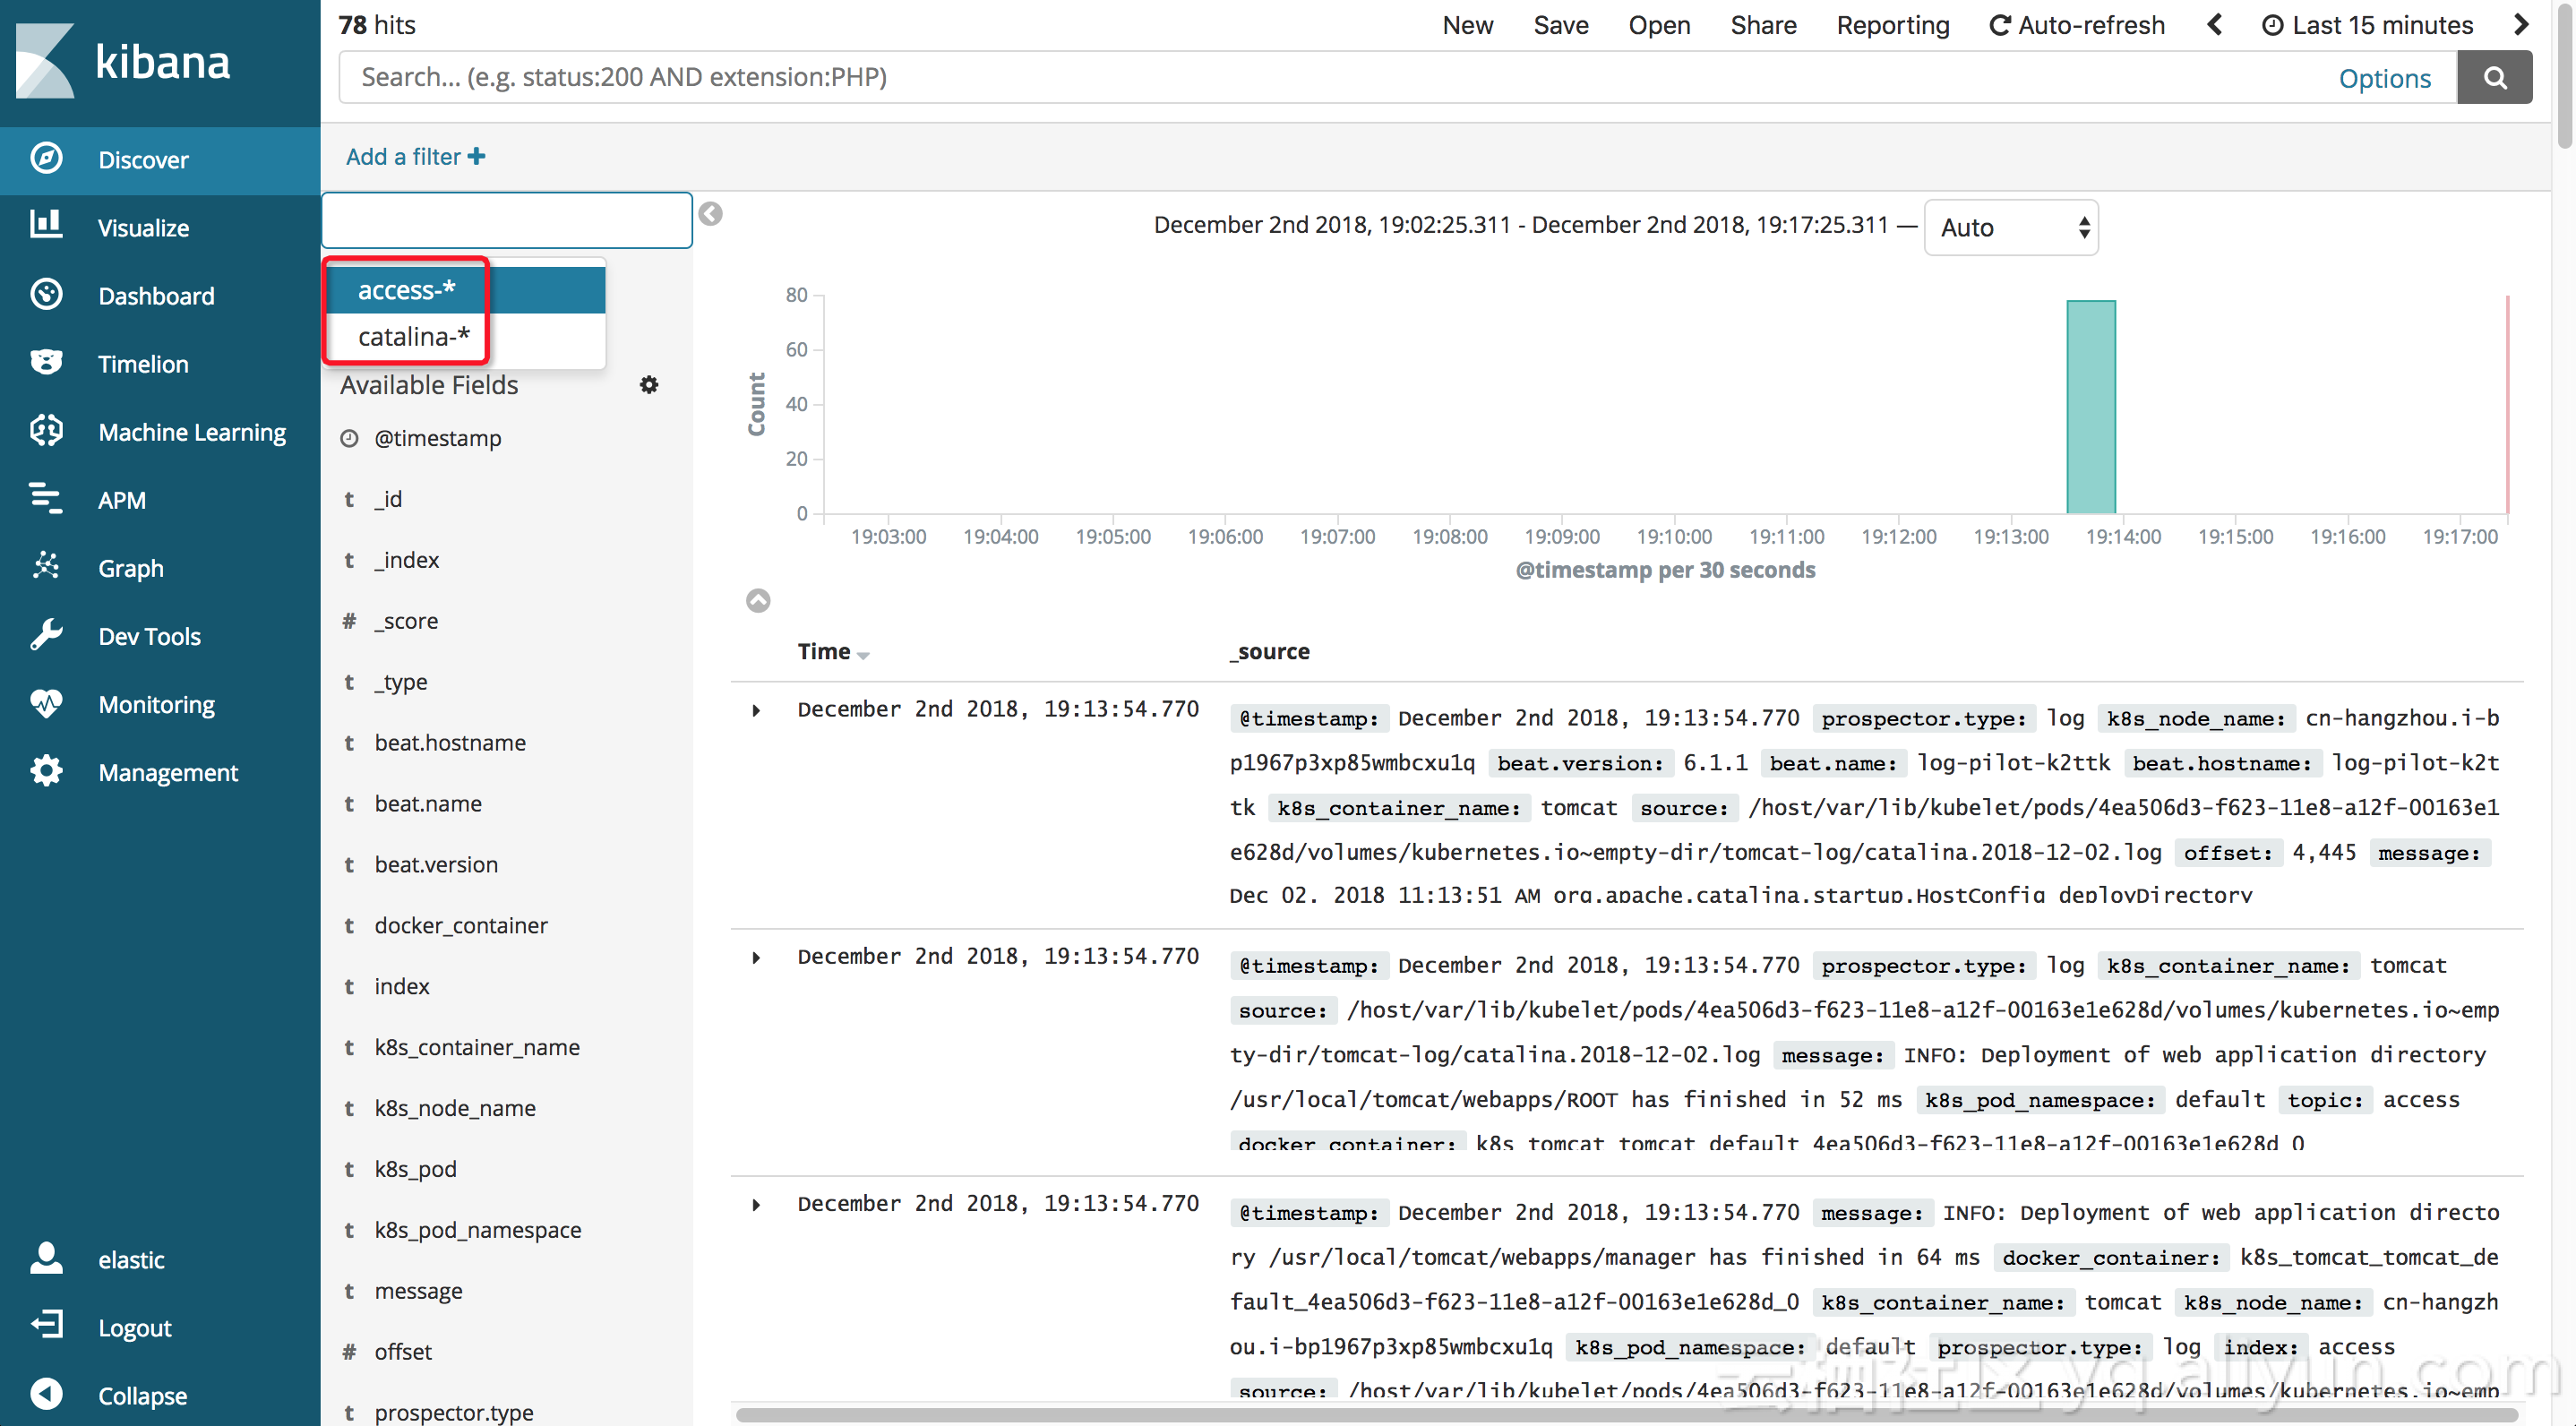2576x1426 pixels.
Task: Click Logout in the sidebar
Action: (160, 1328)
